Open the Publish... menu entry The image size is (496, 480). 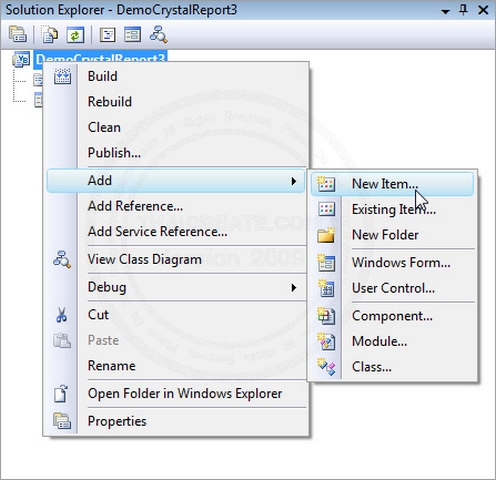pos(114,153)
